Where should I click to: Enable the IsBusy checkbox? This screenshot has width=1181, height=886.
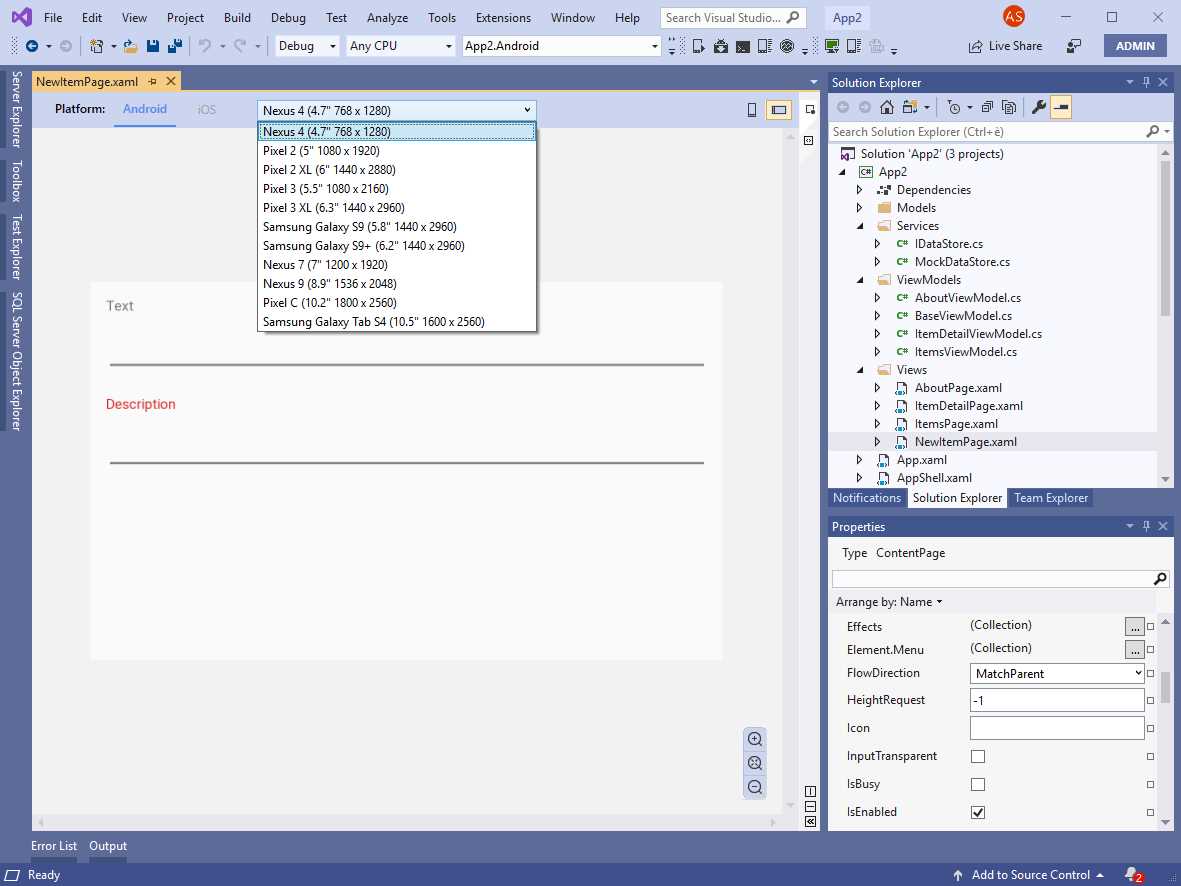point(977,784)
